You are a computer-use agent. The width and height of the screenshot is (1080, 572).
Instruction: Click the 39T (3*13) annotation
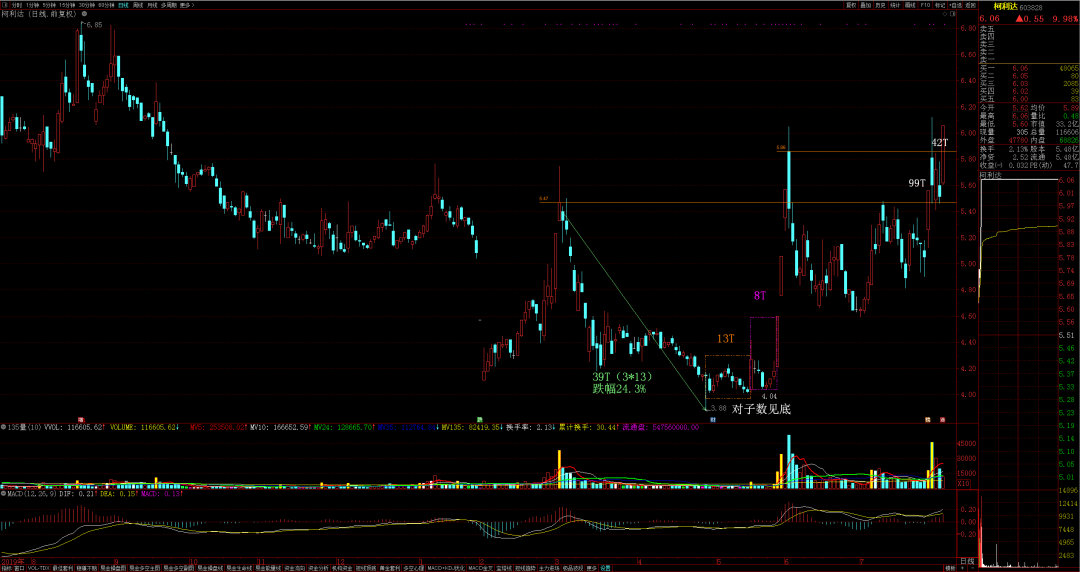622,377
